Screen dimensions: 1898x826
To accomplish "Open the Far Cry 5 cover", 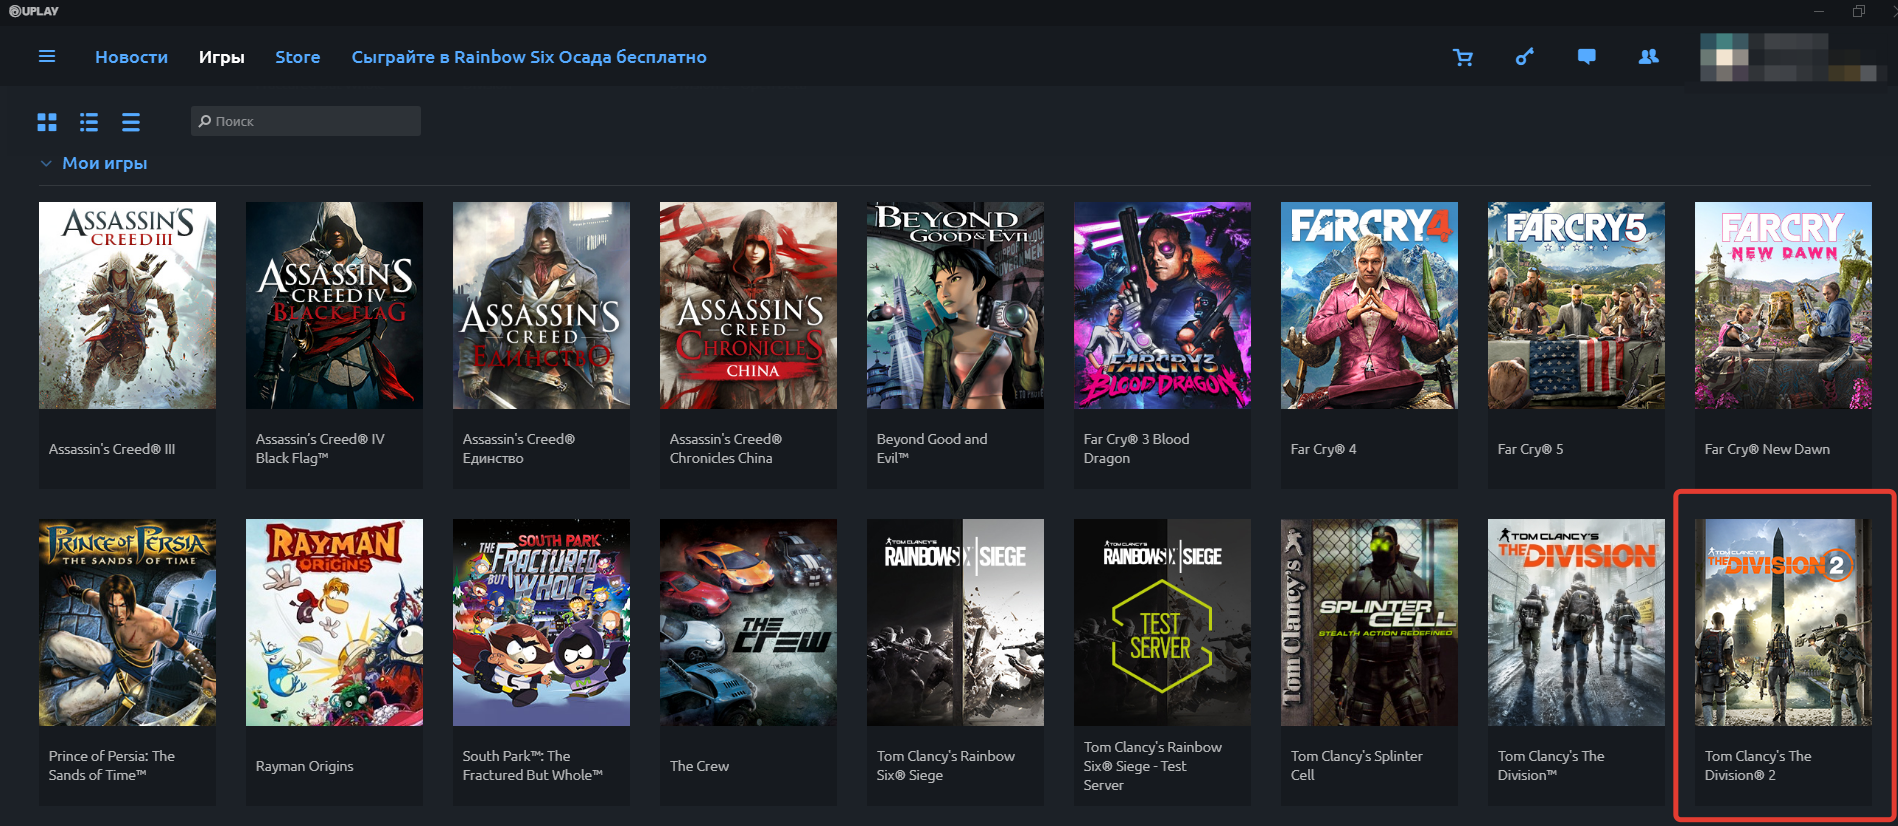I will pyautogui.click(x=1576, y=305).
